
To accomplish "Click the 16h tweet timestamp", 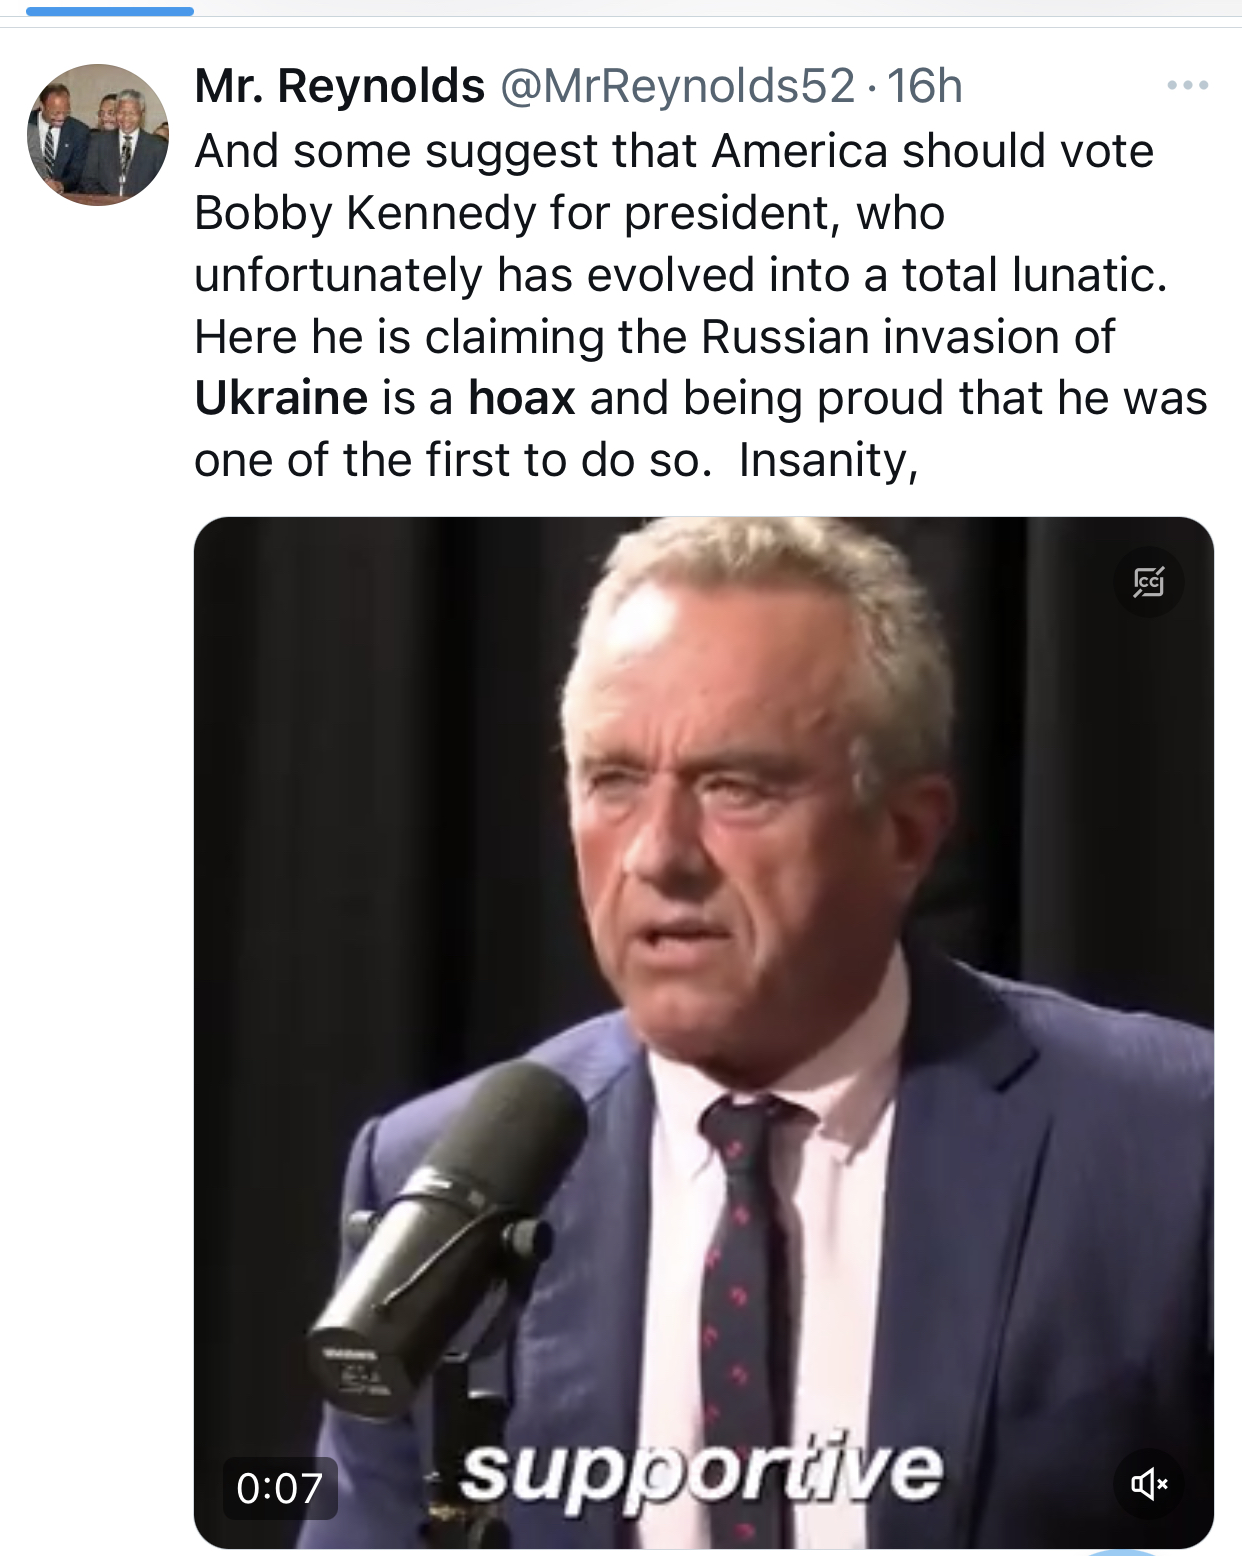I will [924, 86].
